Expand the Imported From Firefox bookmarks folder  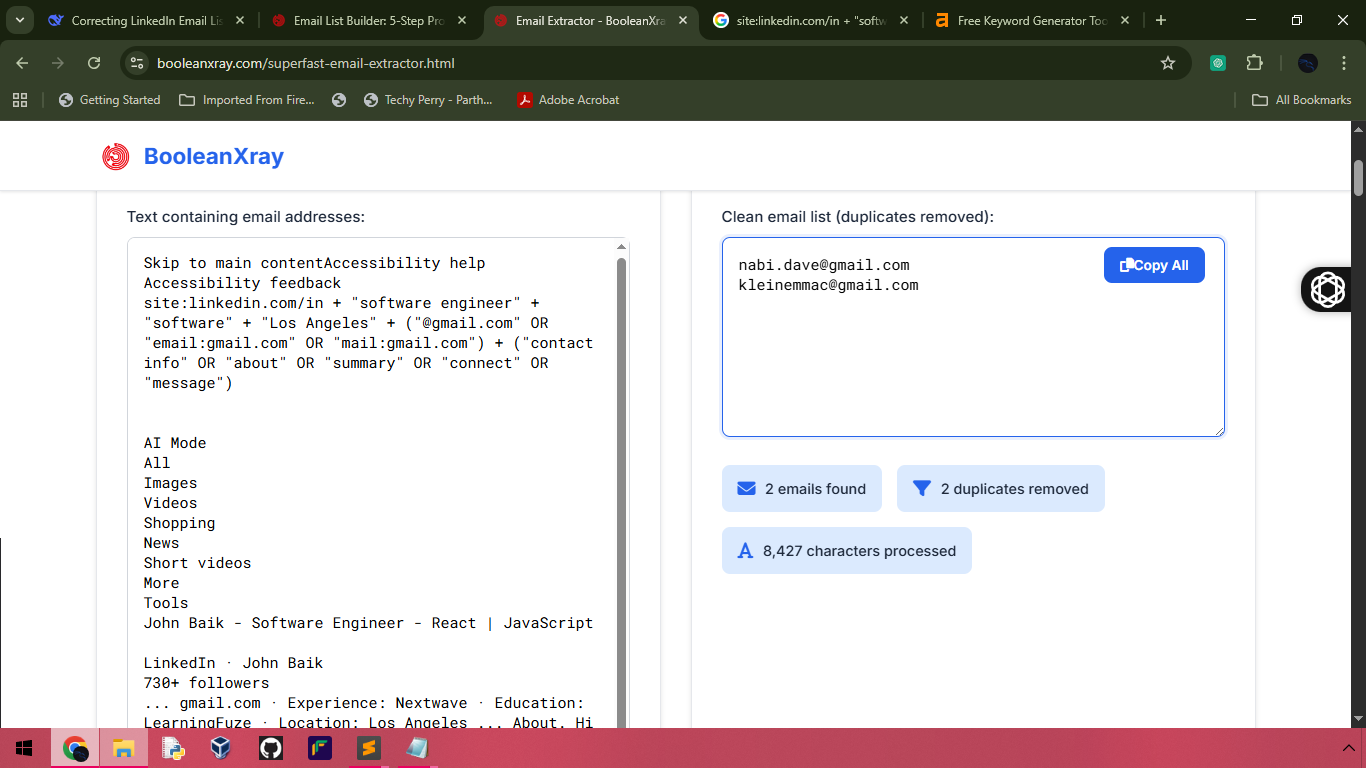click(247, 100)
